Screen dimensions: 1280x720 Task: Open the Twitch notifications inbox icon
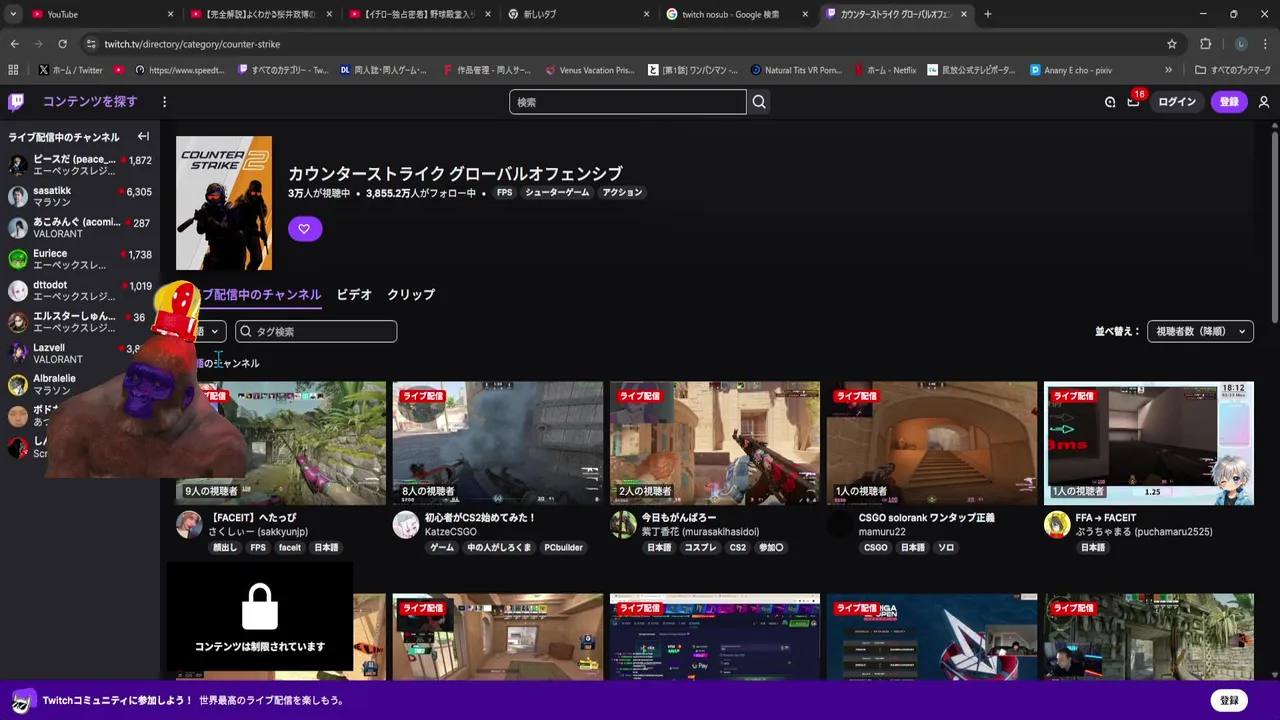coord(1133,102)
